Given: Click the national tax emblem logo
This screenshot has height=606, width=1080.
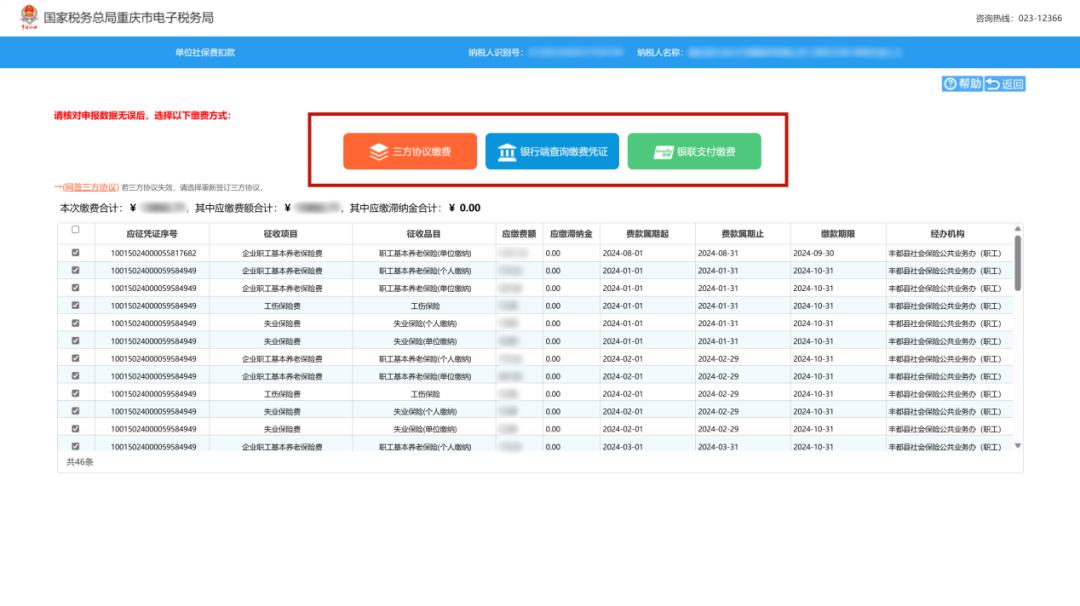Looking at the screenshot, I should (28, 17).
